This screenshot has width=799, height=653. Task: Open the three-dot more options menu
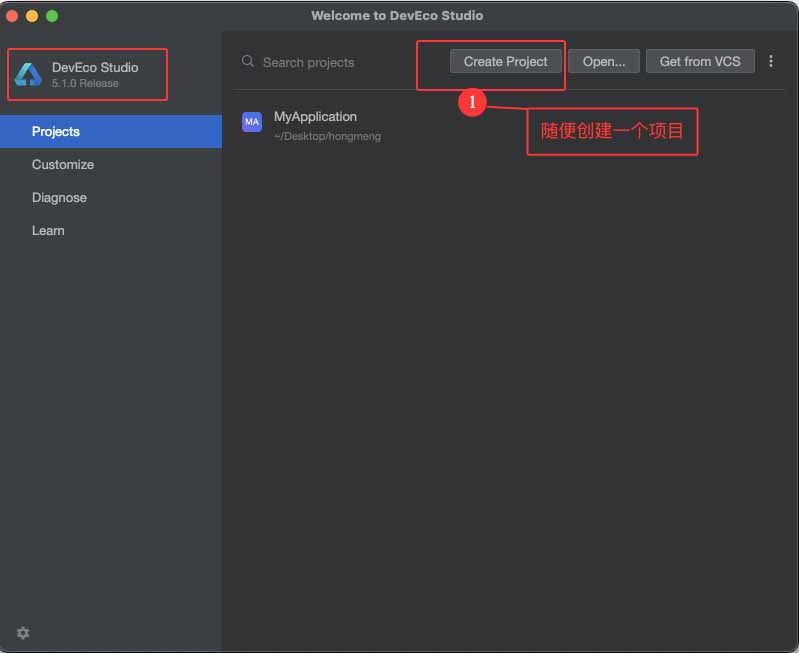771,61
